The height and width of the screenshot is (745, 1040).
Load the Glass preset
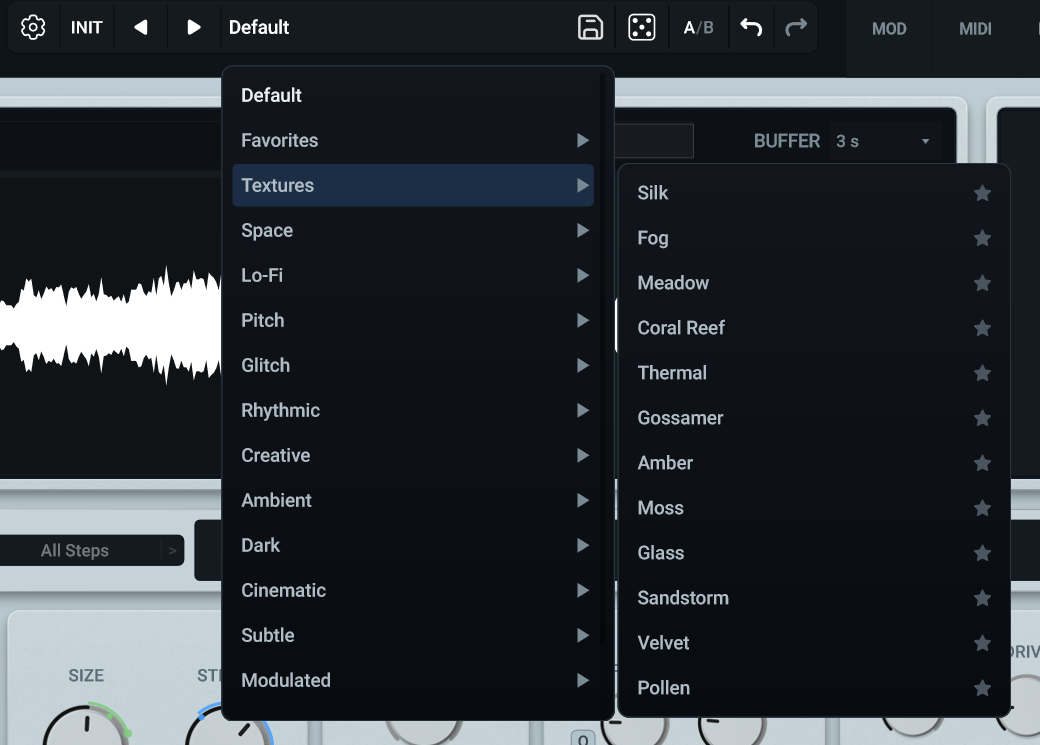click(814, 553)
